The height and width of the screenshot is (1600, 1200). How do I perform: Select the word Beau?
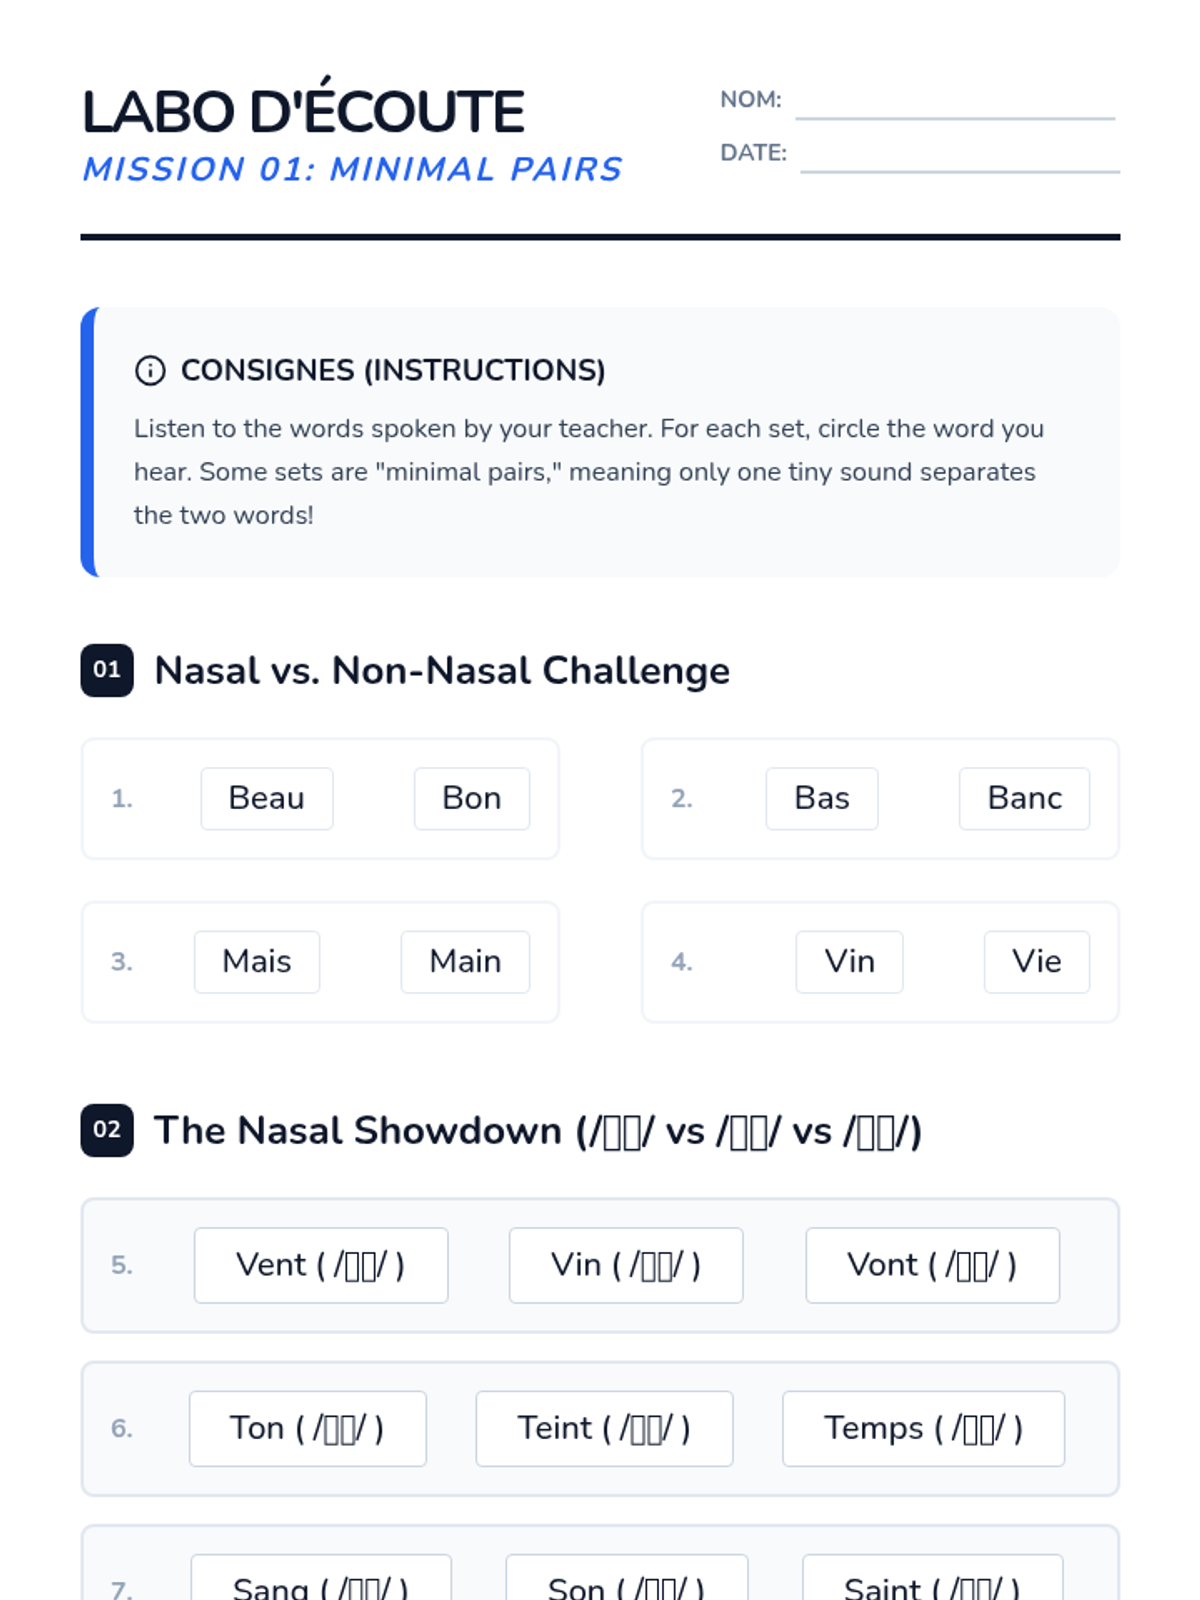click(x=267, y=799)
